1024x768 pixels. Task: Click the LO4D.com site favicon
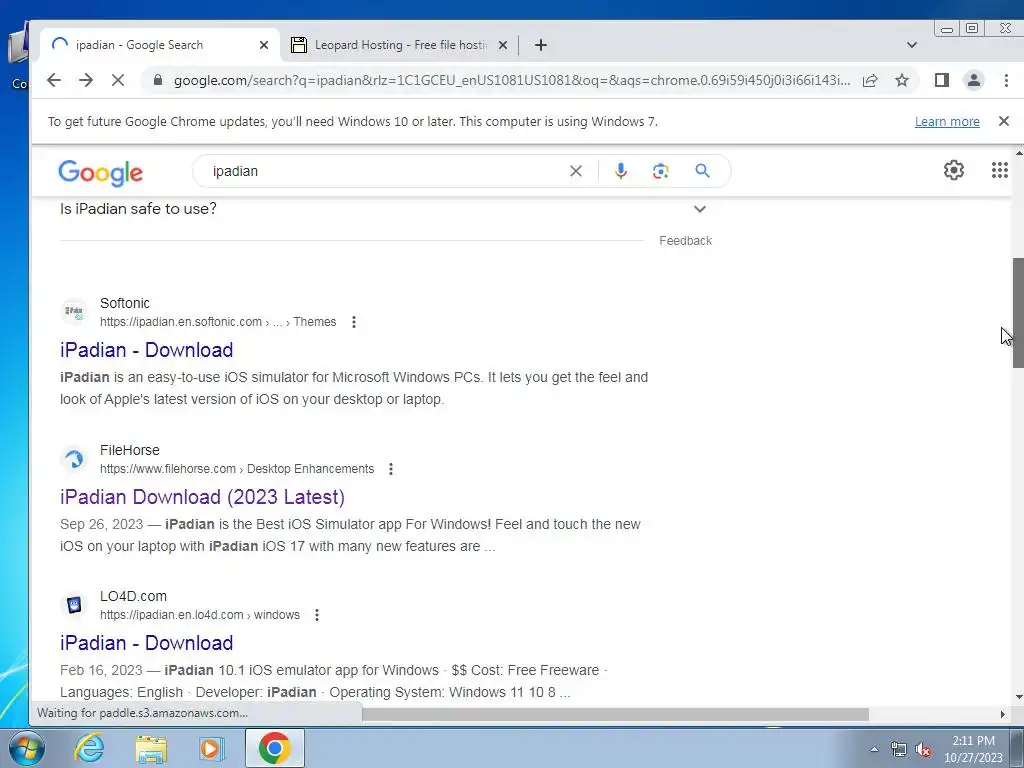[74, 605]
